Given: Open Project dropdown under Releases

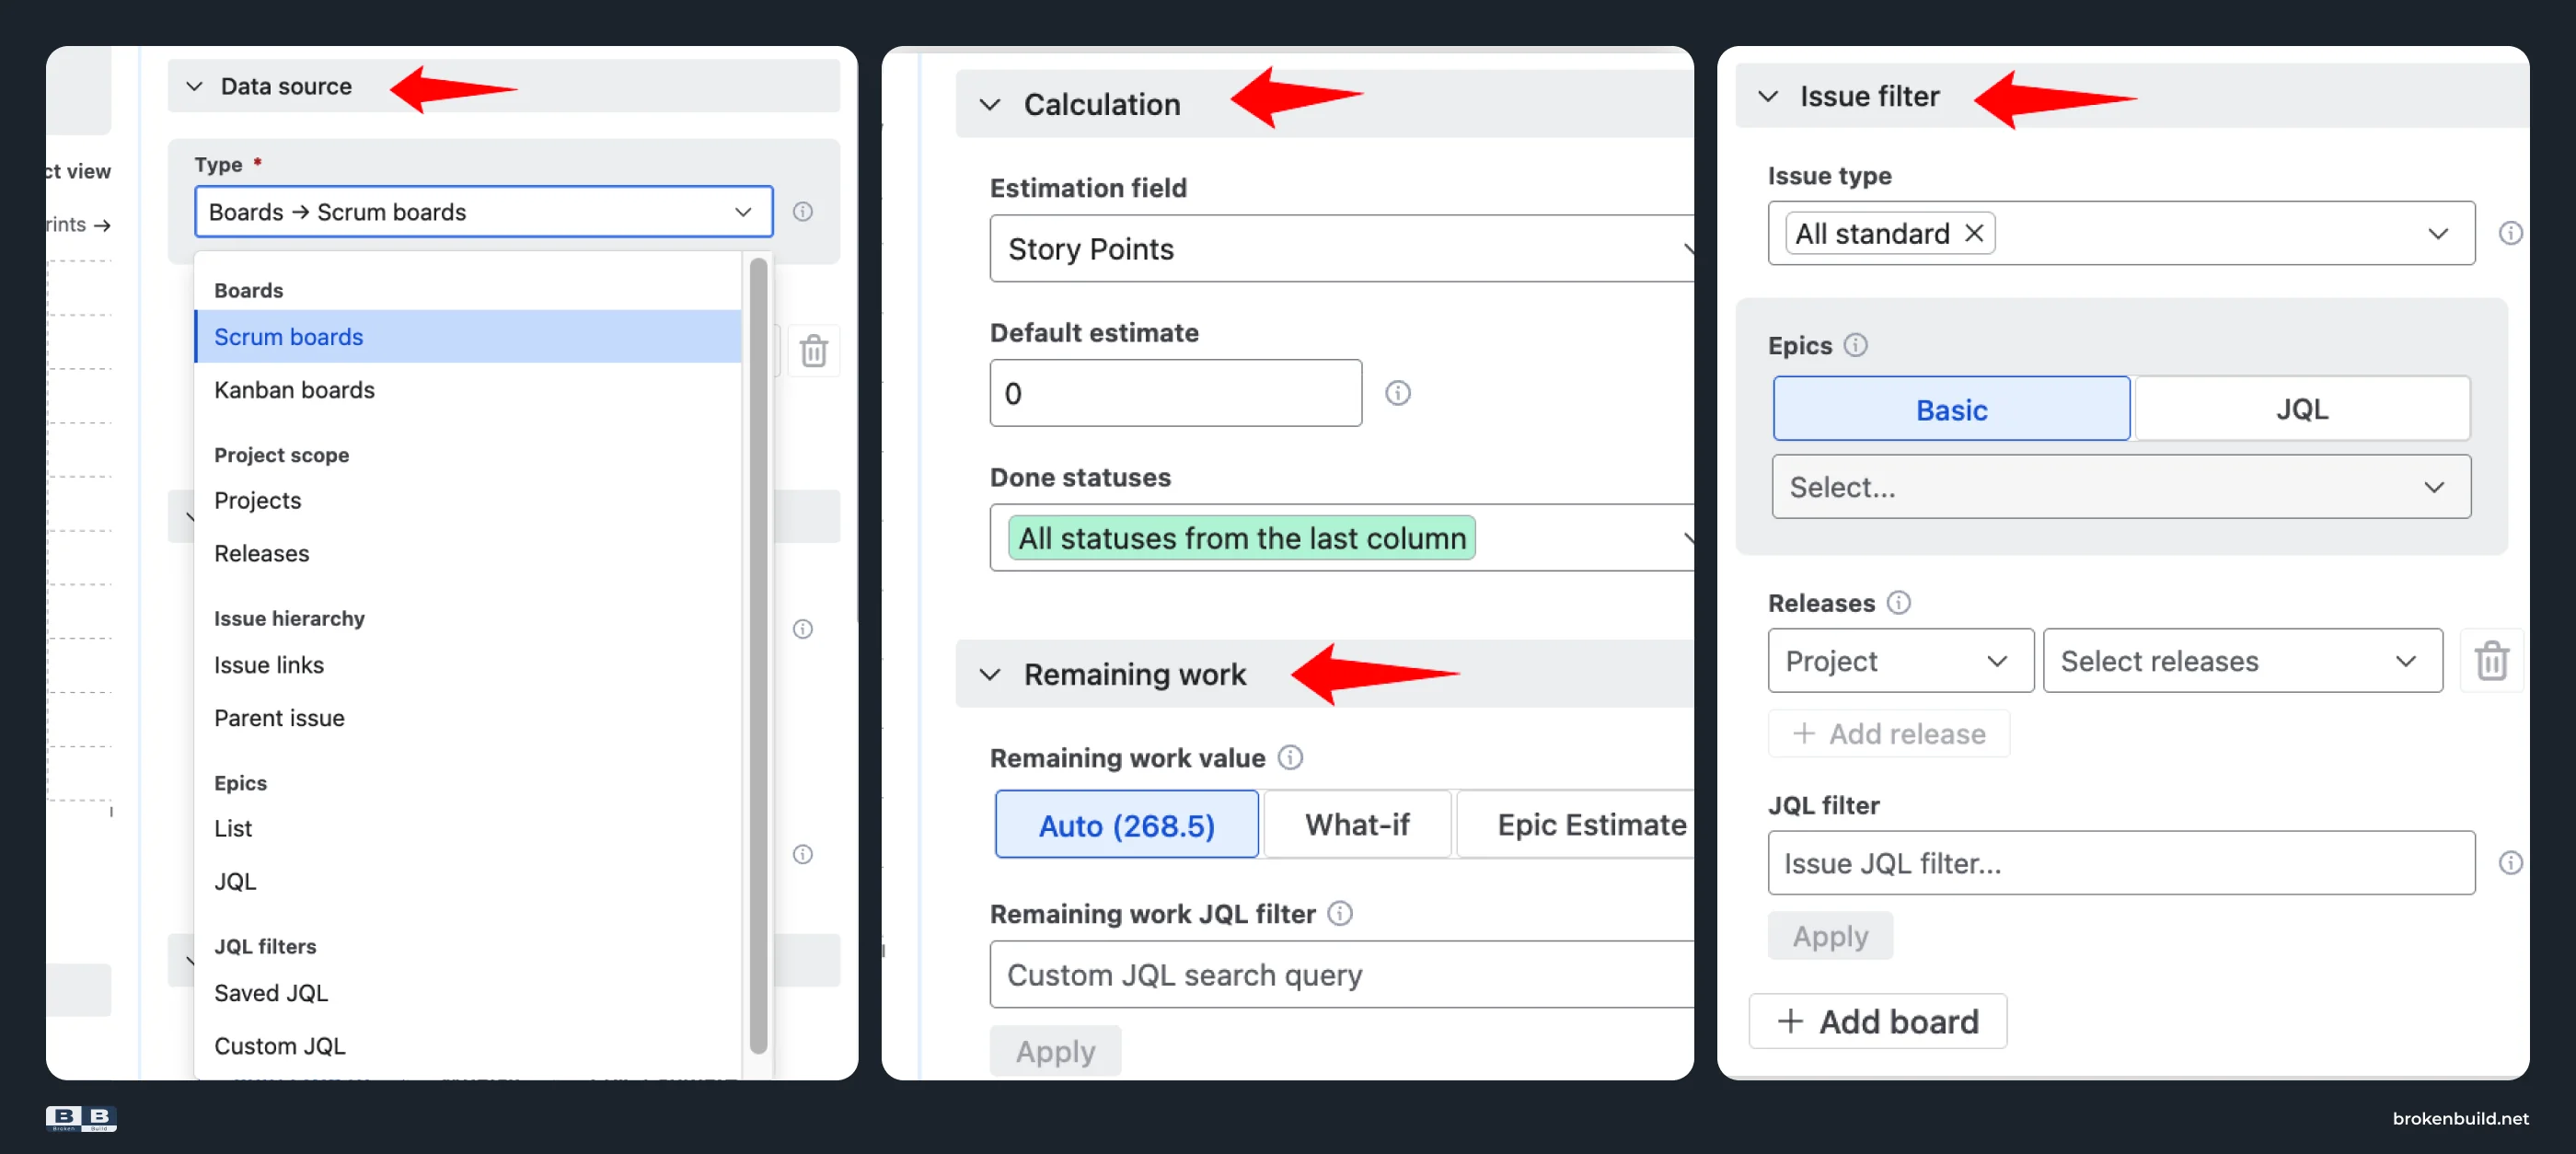Looking at the screenshot, I should point(1900,661).
